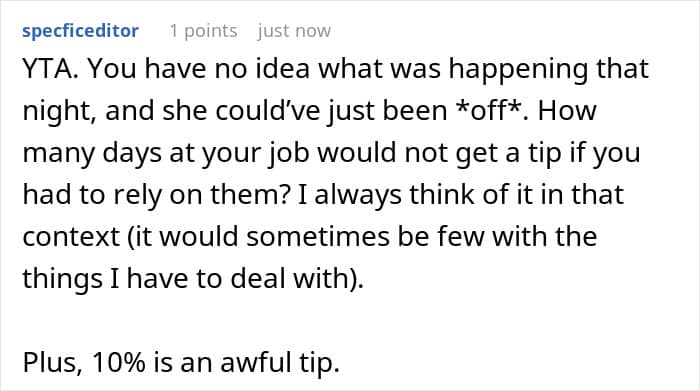Click the 'just now' timestamp

294,31
